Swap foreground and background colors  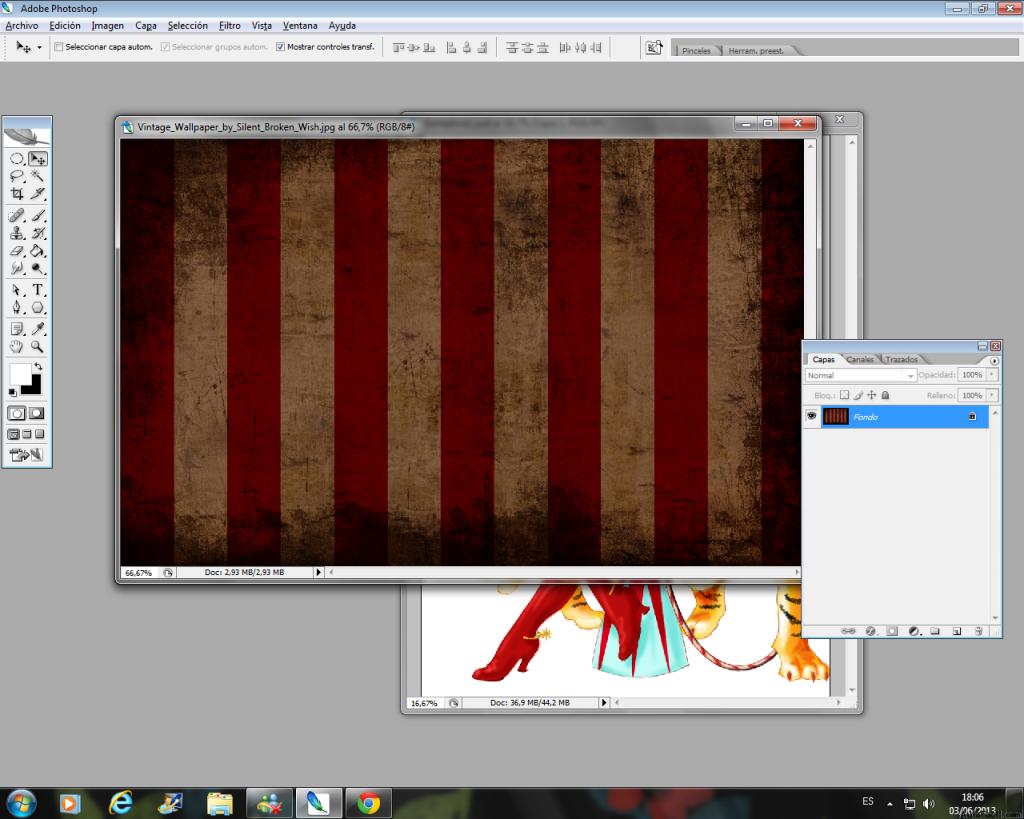click(x=39, y=366)
